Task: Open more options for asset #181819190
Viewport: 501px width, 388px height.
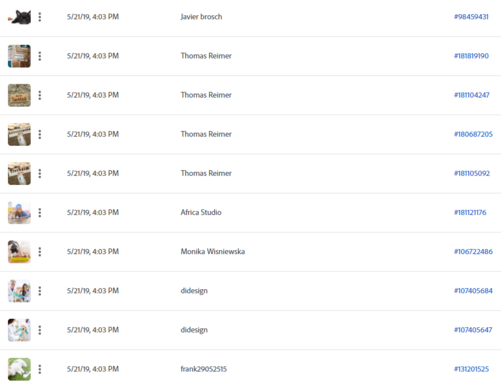Action: point(40,56)
